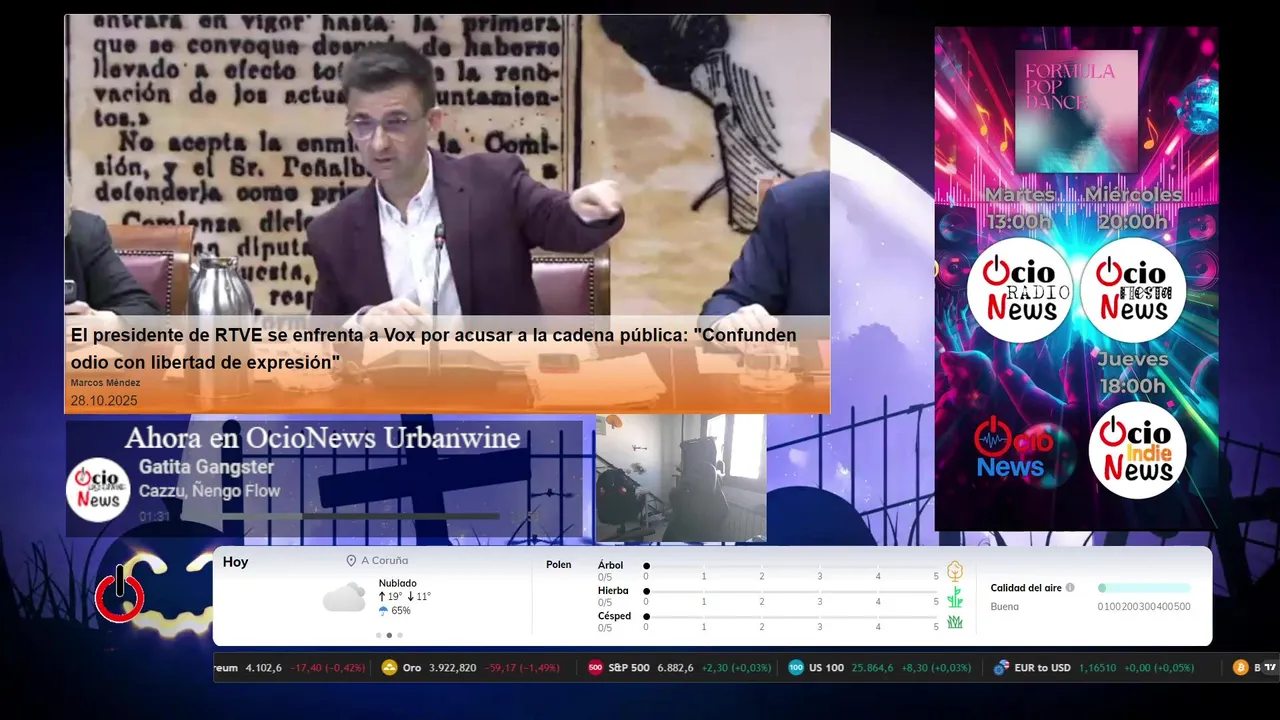Image resolution: width=1280 pixels, height=720 pixels.
Task: Click the Nublado weather condition text
Action: tap(398, 583)
